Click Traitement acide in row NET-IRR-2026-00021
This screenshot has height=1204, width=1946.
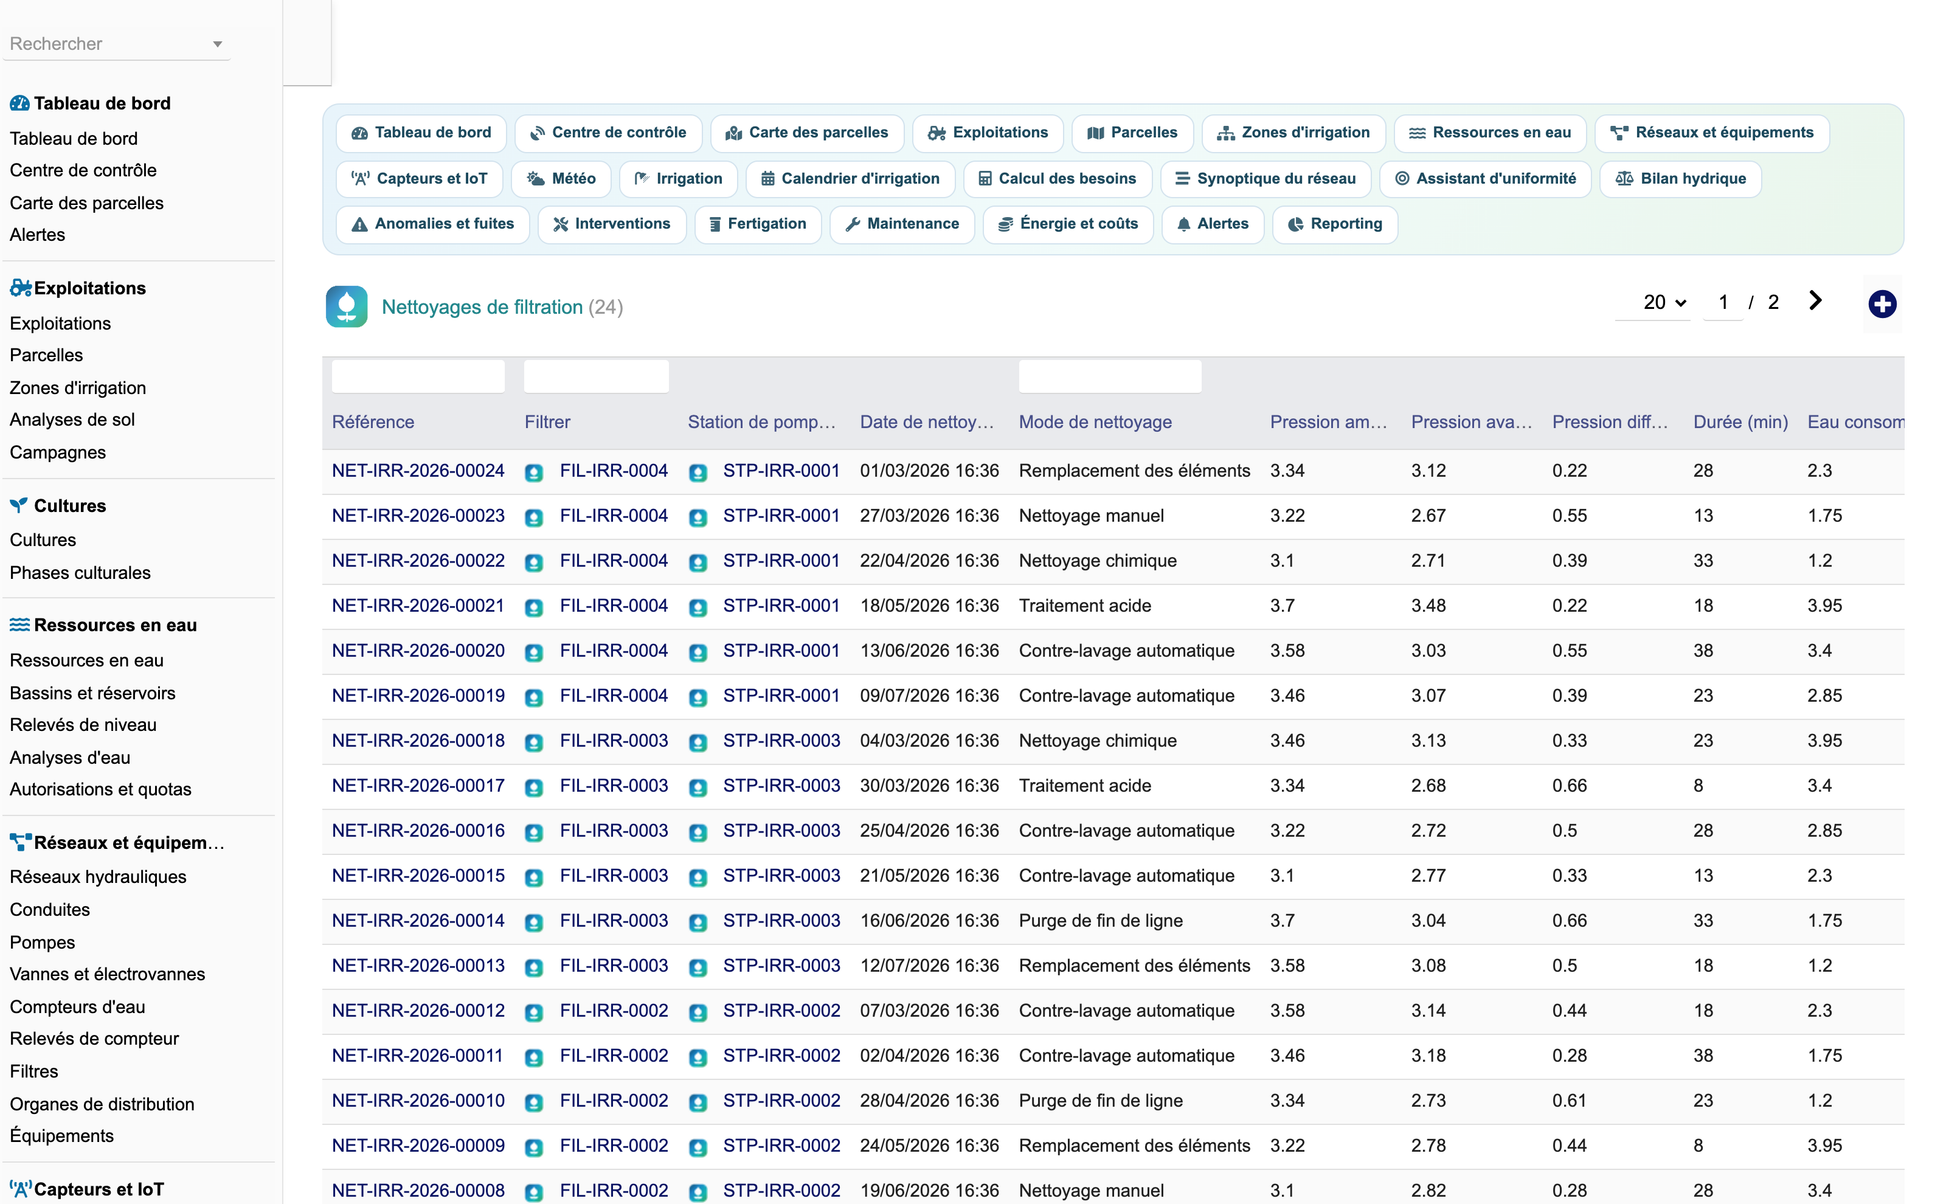(x=1085, y=606)
